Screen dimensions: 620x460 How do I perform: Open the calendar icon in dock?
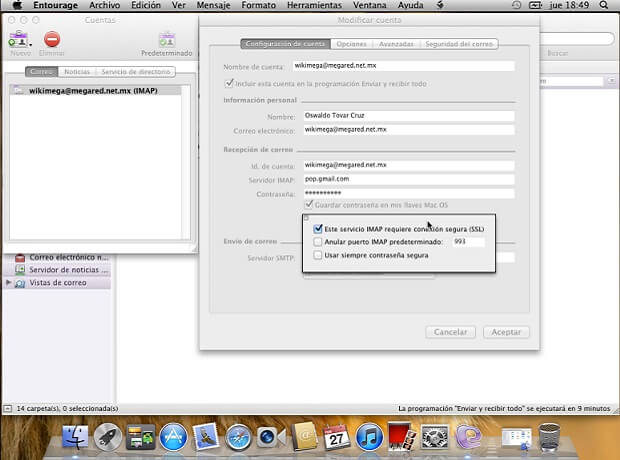[336, 437]
